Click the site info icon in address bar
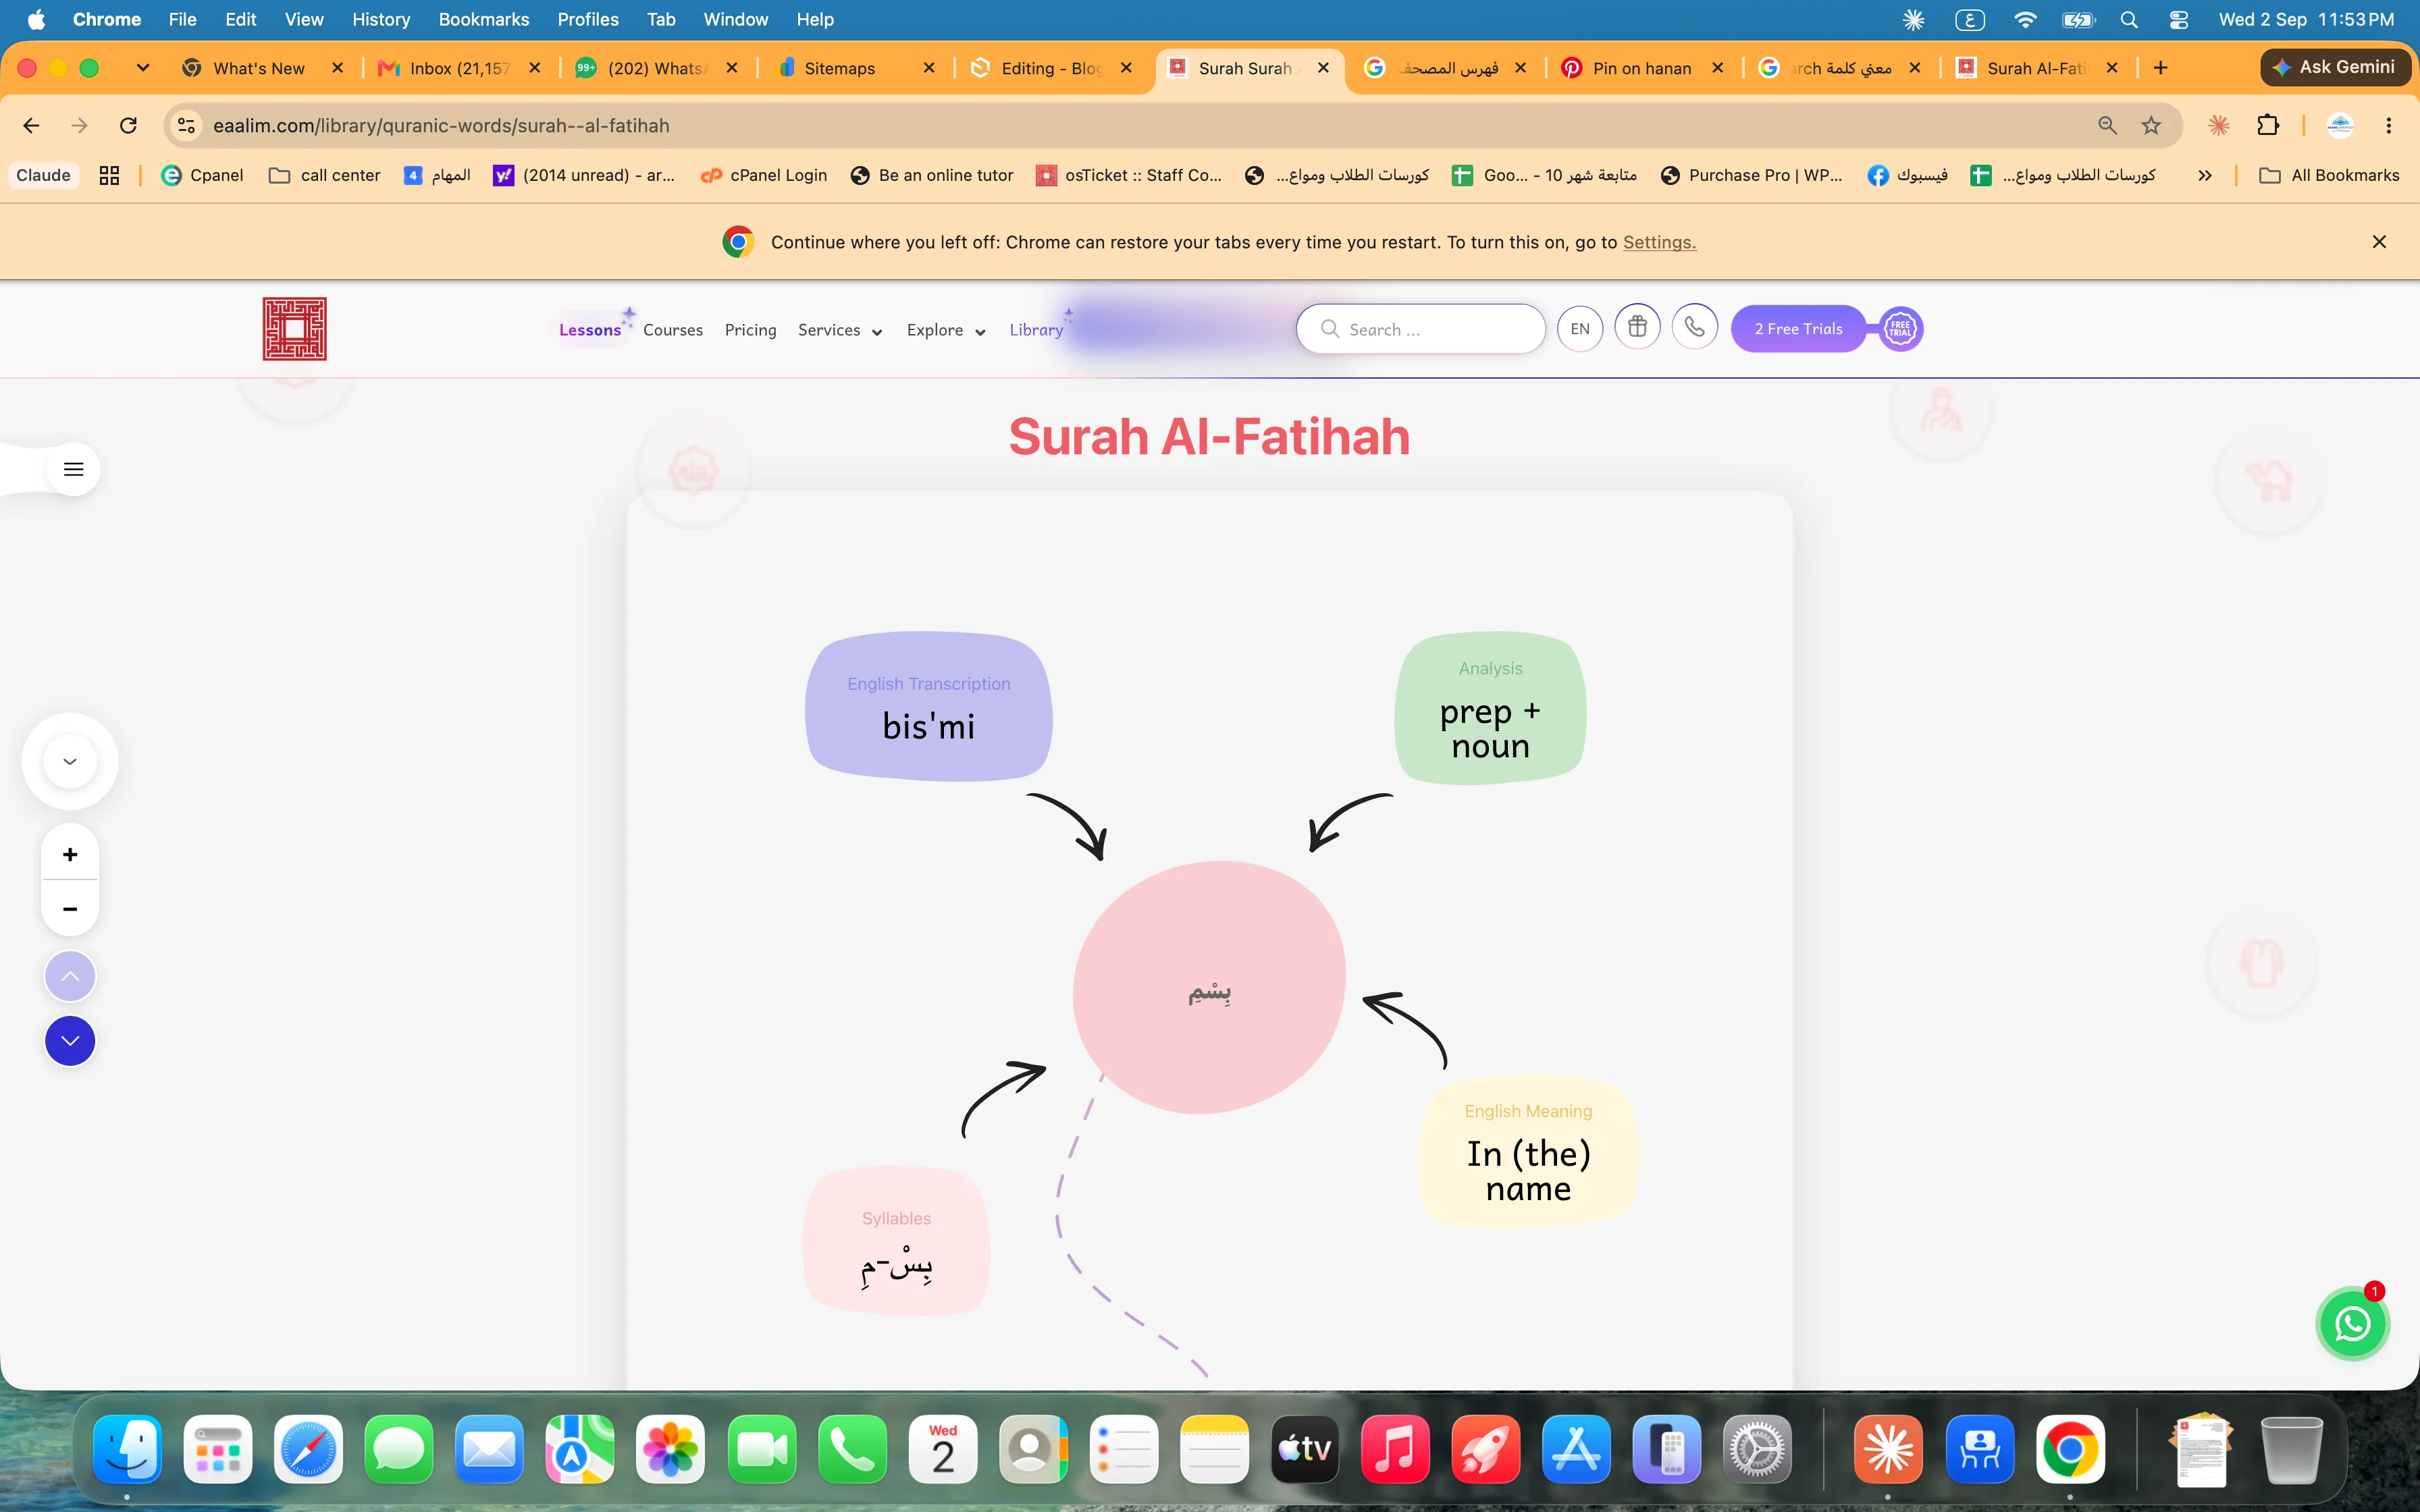The image size is (2420, 1512). (x=186, y=125)
